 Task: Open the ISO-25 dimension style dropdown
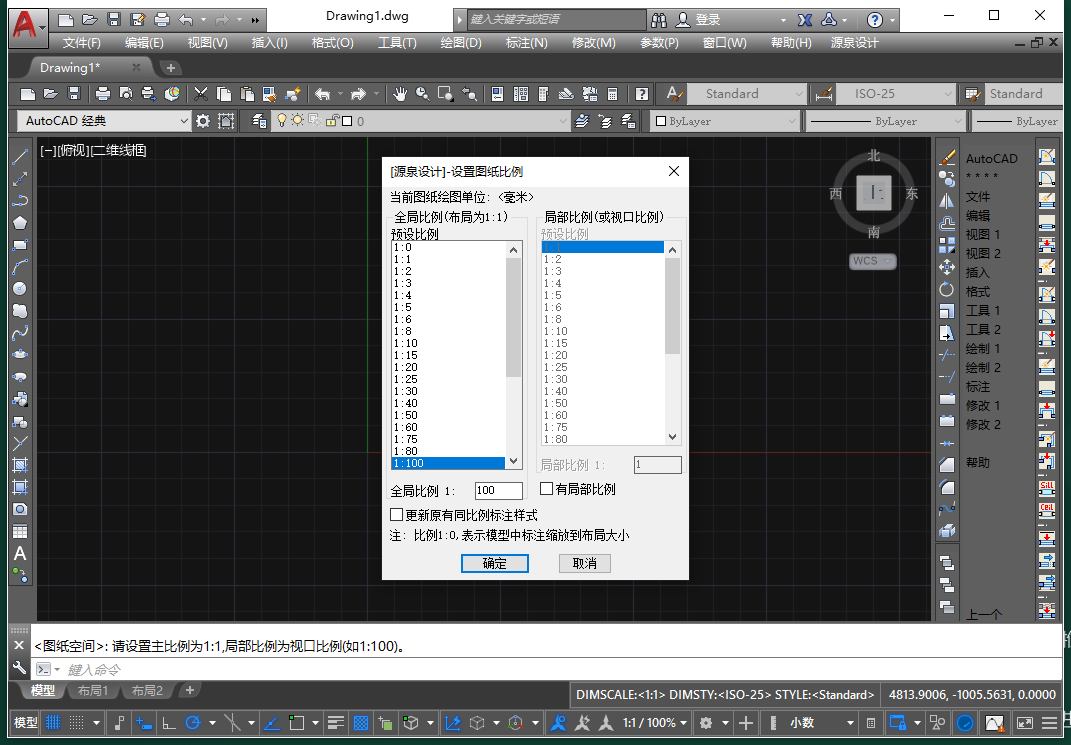tap(896, 94)
